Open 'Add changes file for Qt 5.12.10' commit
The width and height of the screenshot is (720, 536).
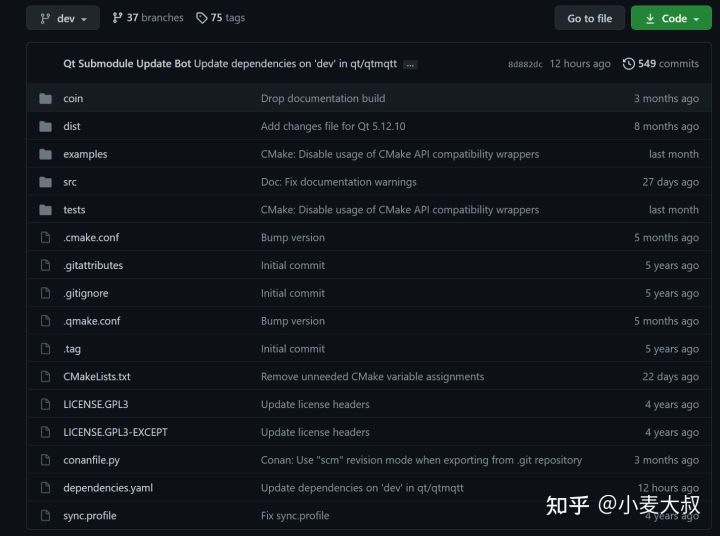click(333, 126)
